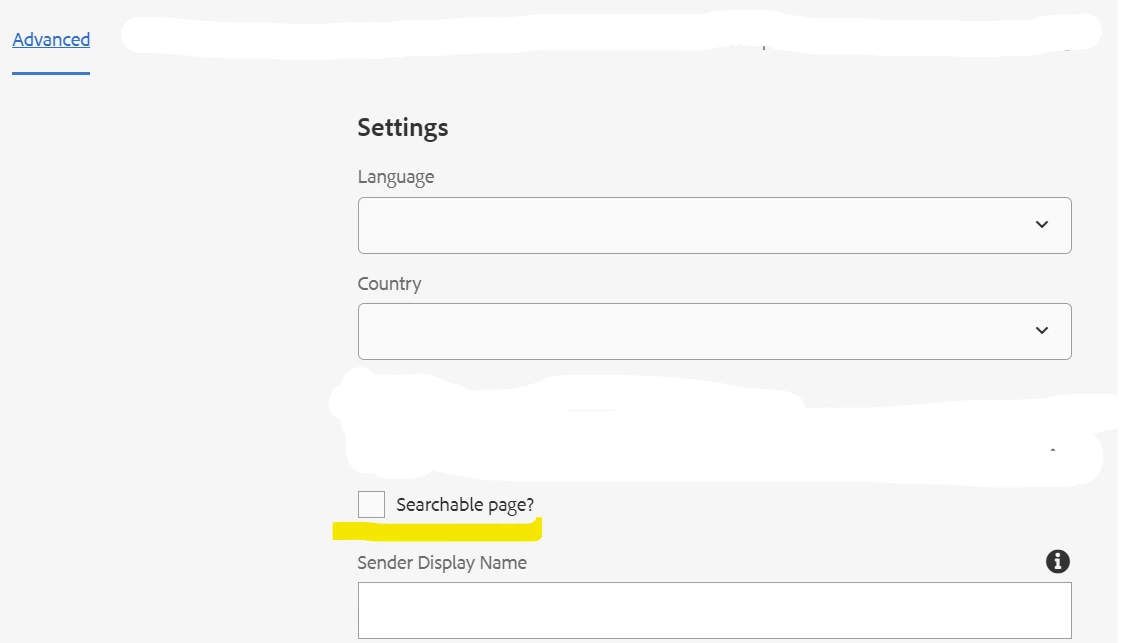The height and width of the screenshot is (643, 1130).
Task: Click the small caret below Country field
Action: click(1052, 452)
